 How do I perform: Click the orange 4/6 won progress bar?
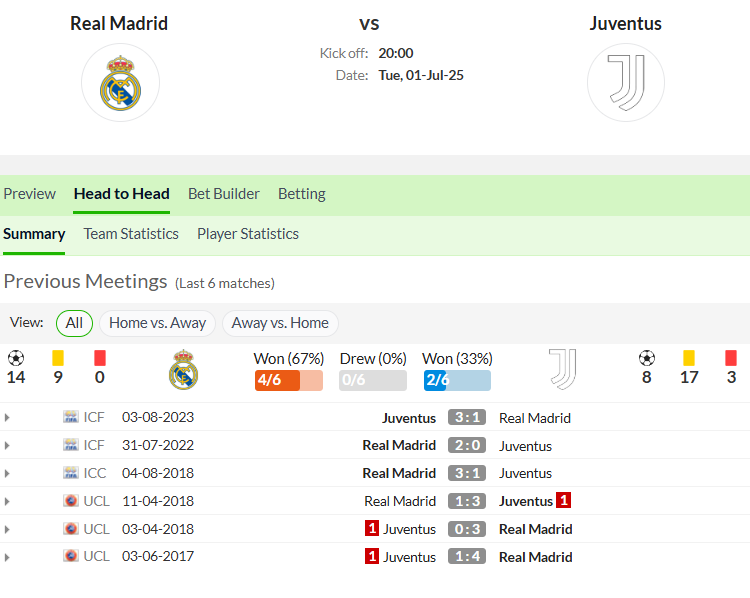(288, 380)
